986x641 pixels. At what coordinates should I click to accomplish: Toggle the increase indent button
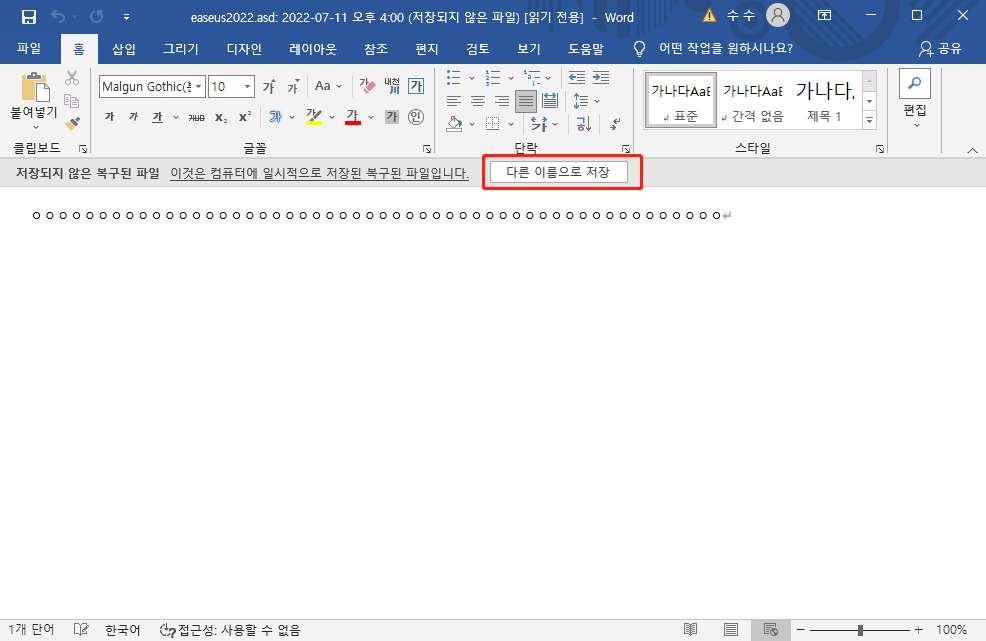(x=600, y=77)
